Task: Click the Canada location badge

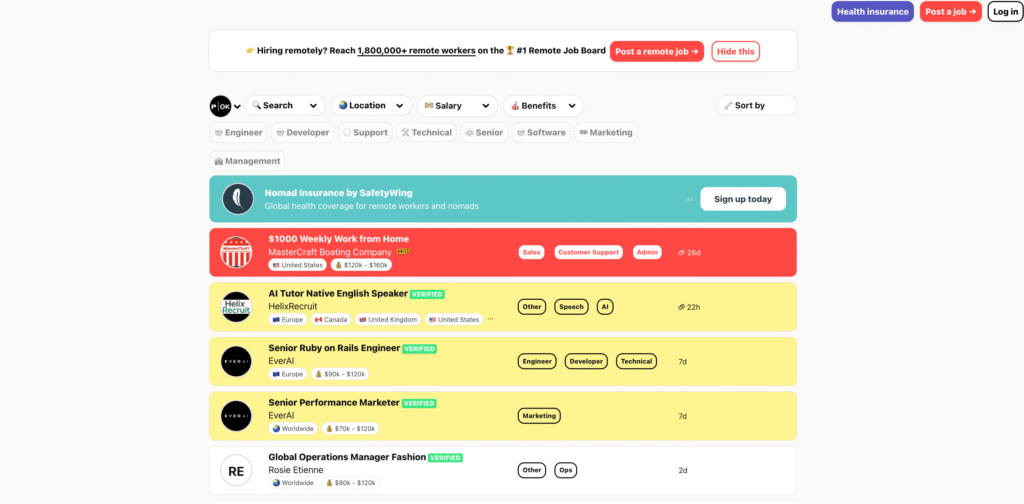Action: 331,320
